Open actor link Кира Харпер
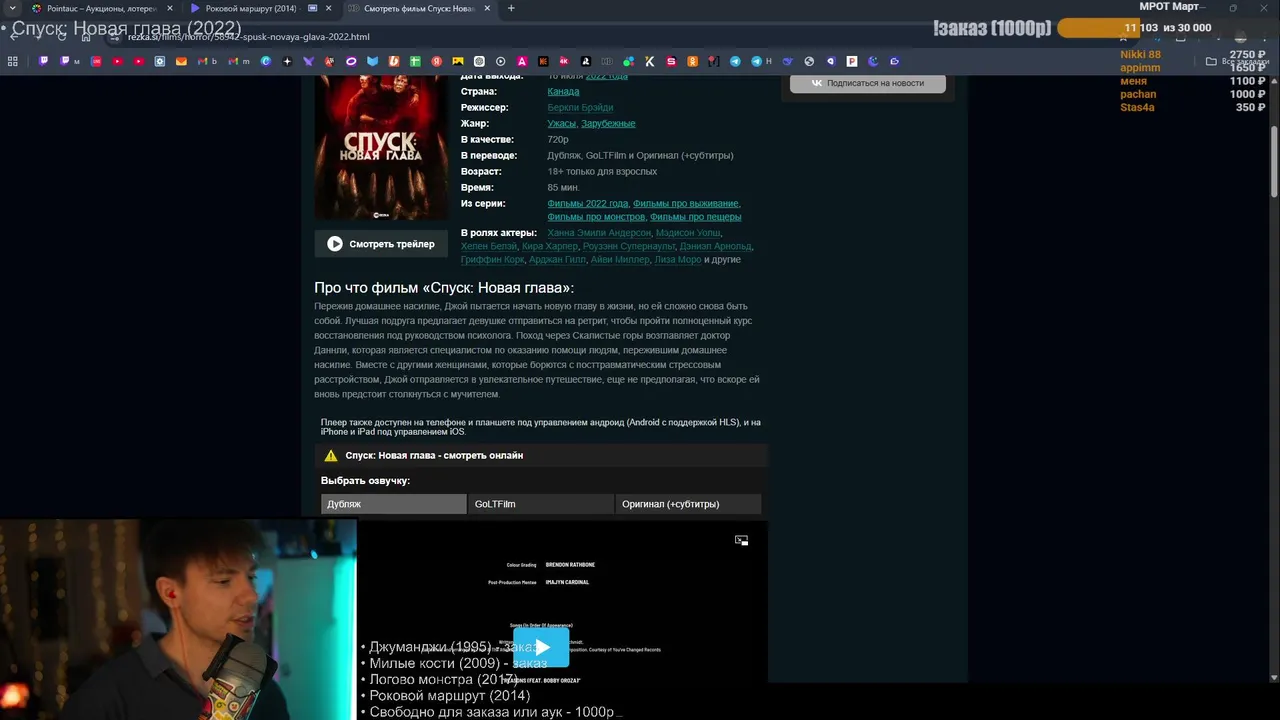 tap(550, 246)
